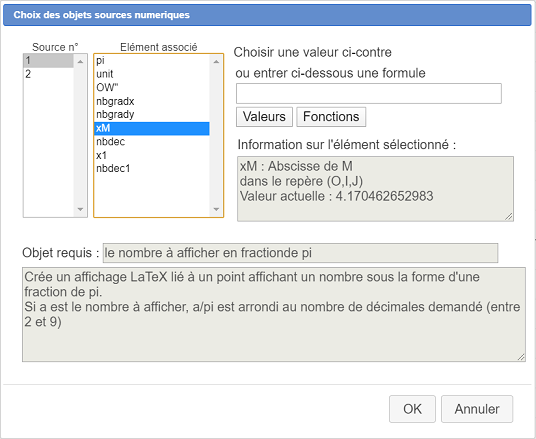The height and width of the screenshot is (439, 536).
Task: Select highlighted xM entry
Action: (x=152, y=128)
